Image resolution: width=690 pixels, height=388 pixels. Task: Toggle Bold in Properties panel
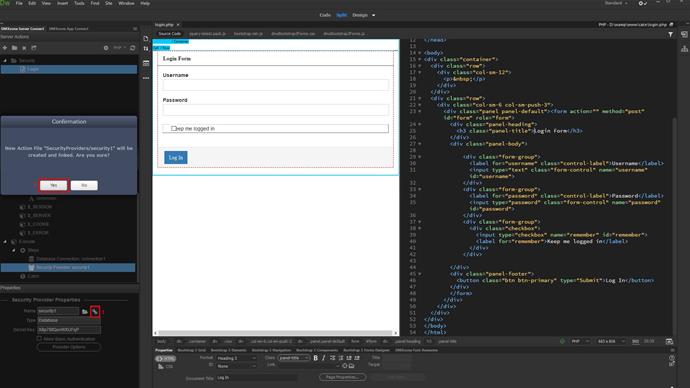tap(316, 358)
